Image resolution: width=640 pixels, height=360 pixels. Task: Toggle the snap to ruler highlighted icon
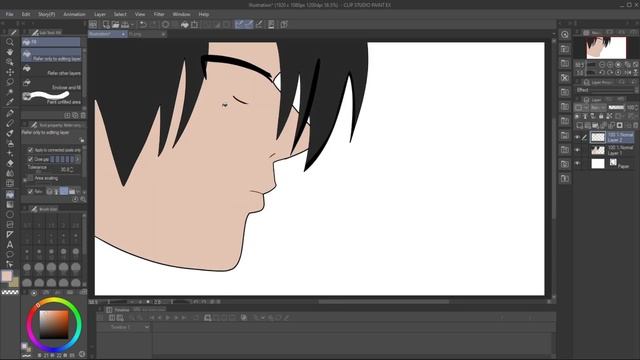tap(239, 24)
